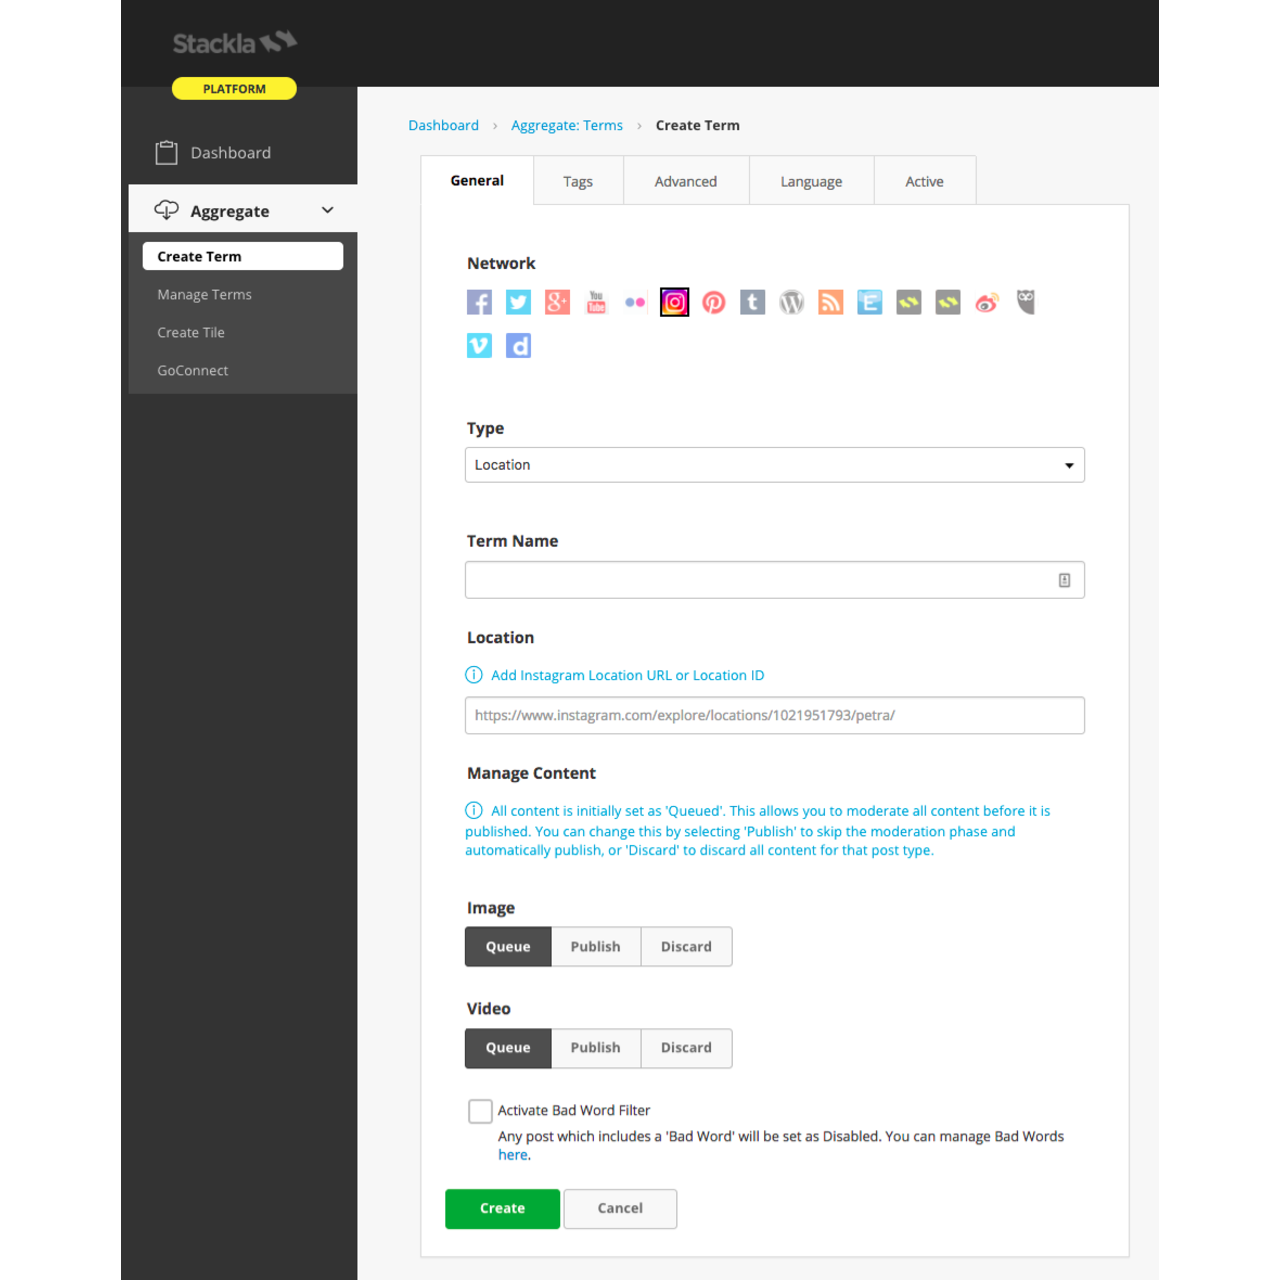Select the Tumblr network icon

pyautogui.click(x=752, y=302)
